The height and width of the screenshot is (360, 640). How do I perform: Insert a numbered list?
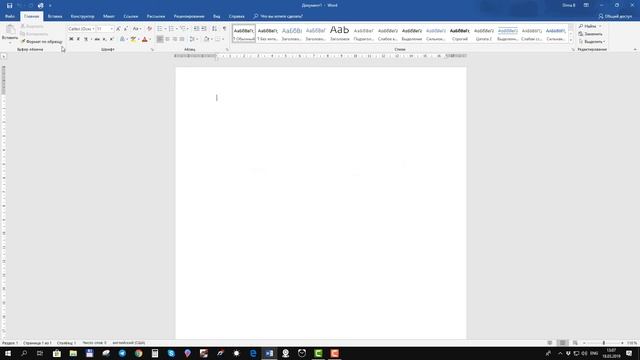[171, 29]
